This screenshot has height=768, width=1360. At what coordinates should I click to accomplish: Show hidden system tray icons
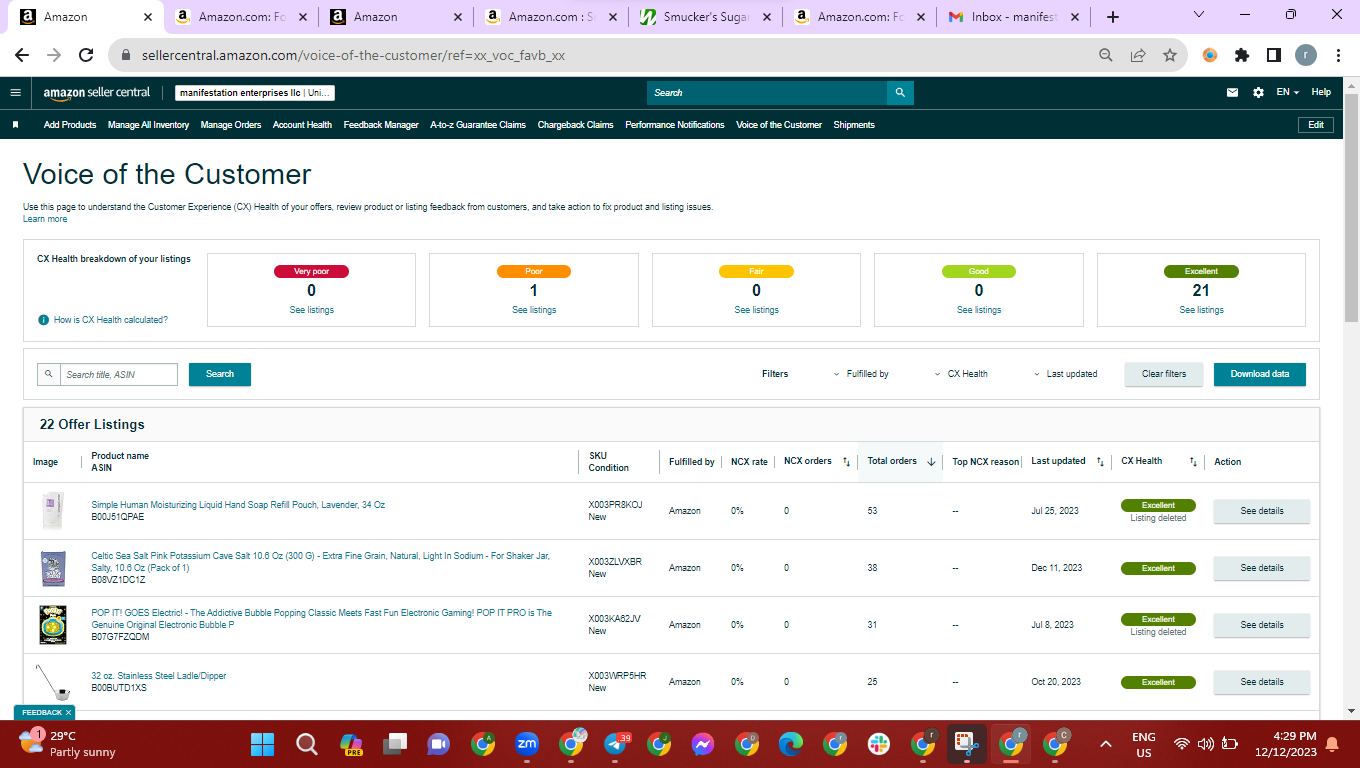point(1106,744)
